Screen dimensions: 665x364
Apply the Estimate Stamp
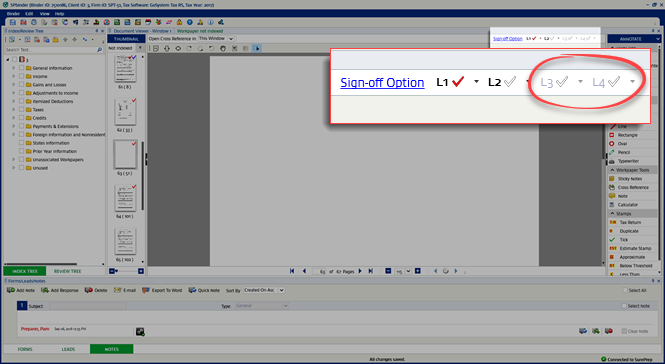pyautogui.click(x=635, y=249)
